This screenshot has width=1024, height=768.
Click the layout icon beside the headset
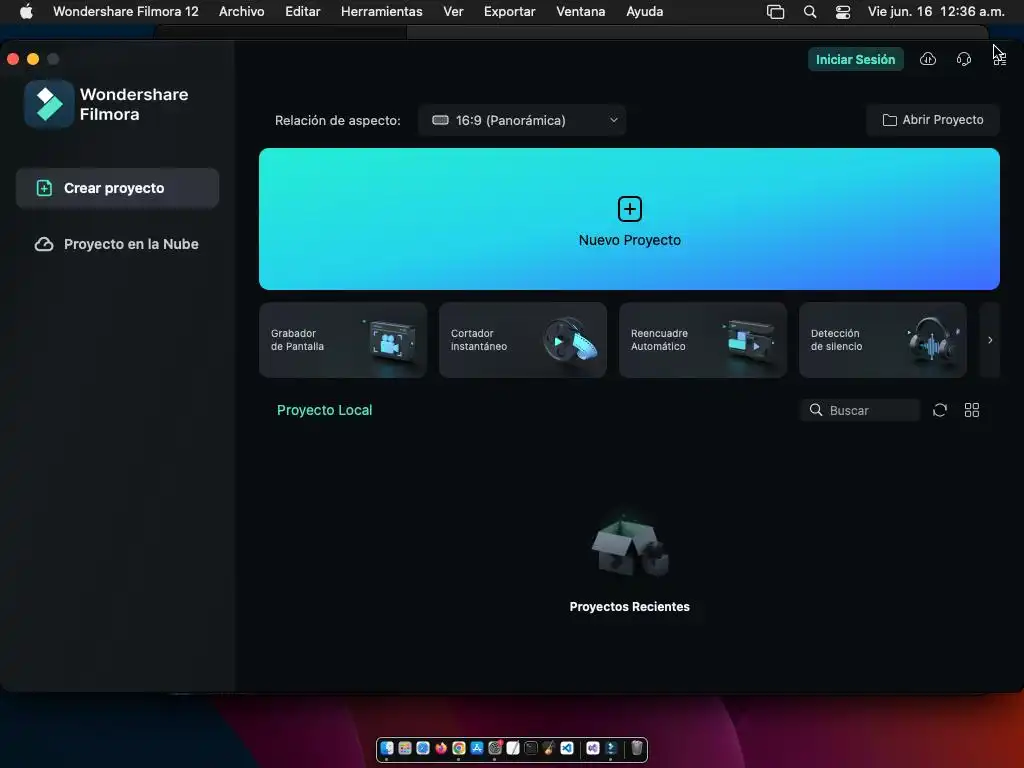click(x=1000, y=59)
